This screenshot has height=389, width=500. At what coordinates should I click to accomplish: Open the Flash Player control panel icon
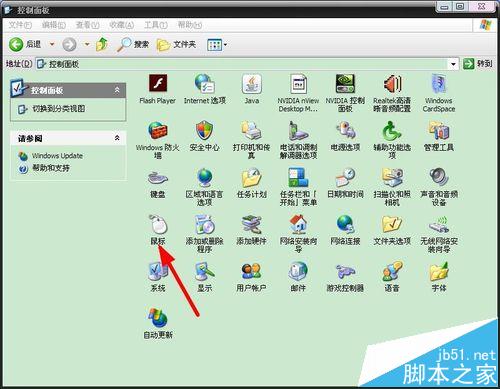[x=158, y=83]
